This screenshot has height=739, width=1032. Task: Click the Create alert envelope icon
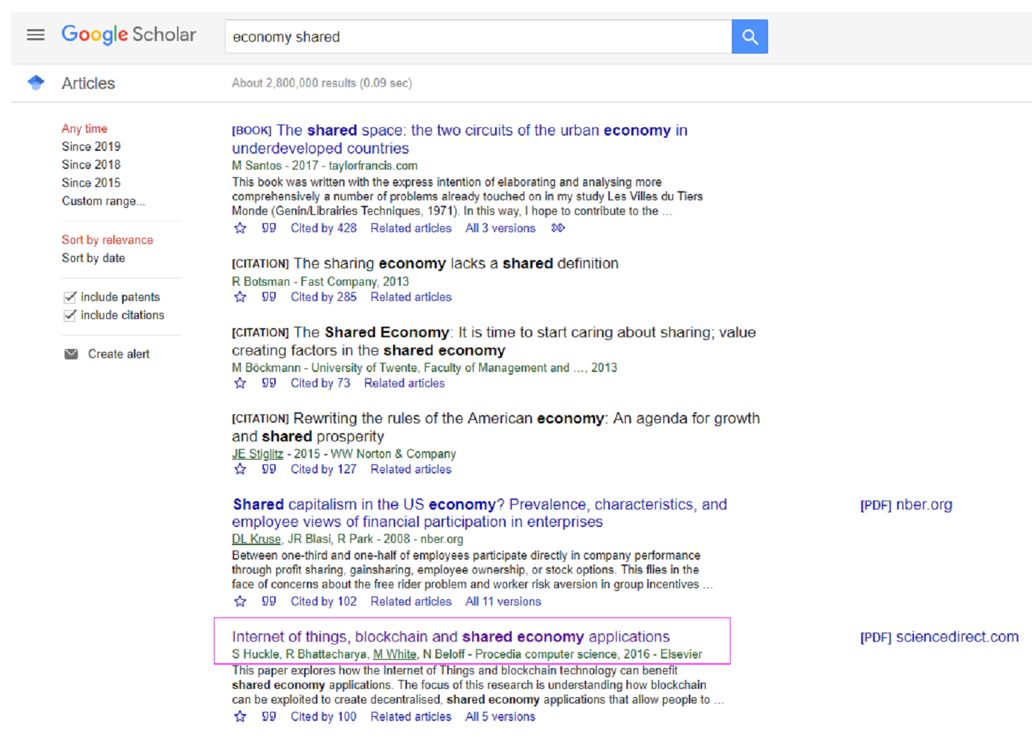coord(71,354)
